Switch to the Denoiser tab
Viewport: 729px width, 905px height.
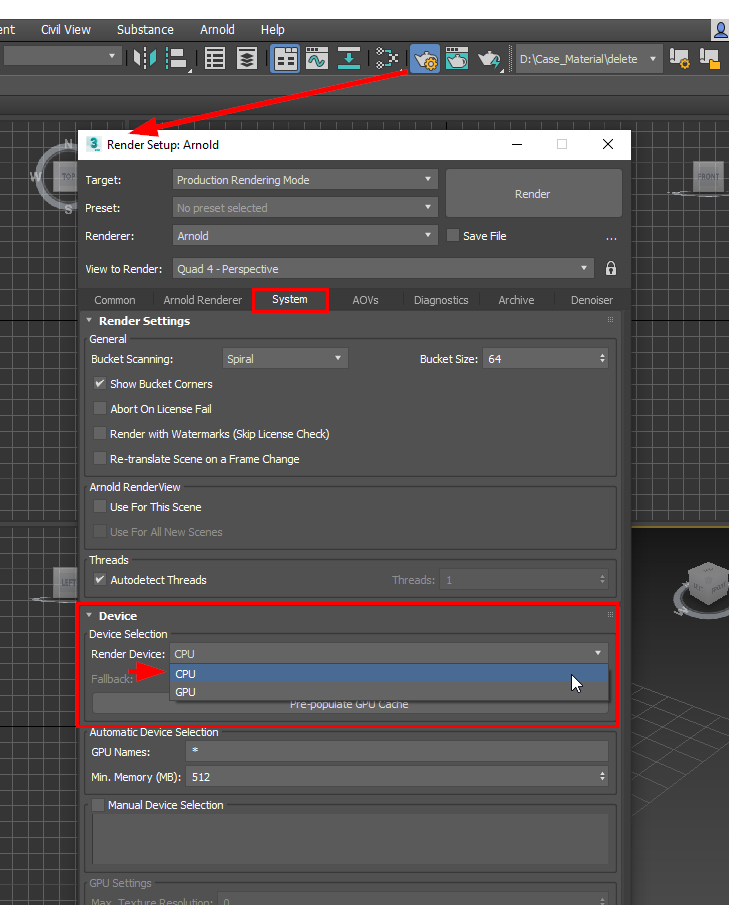point(592,300)
